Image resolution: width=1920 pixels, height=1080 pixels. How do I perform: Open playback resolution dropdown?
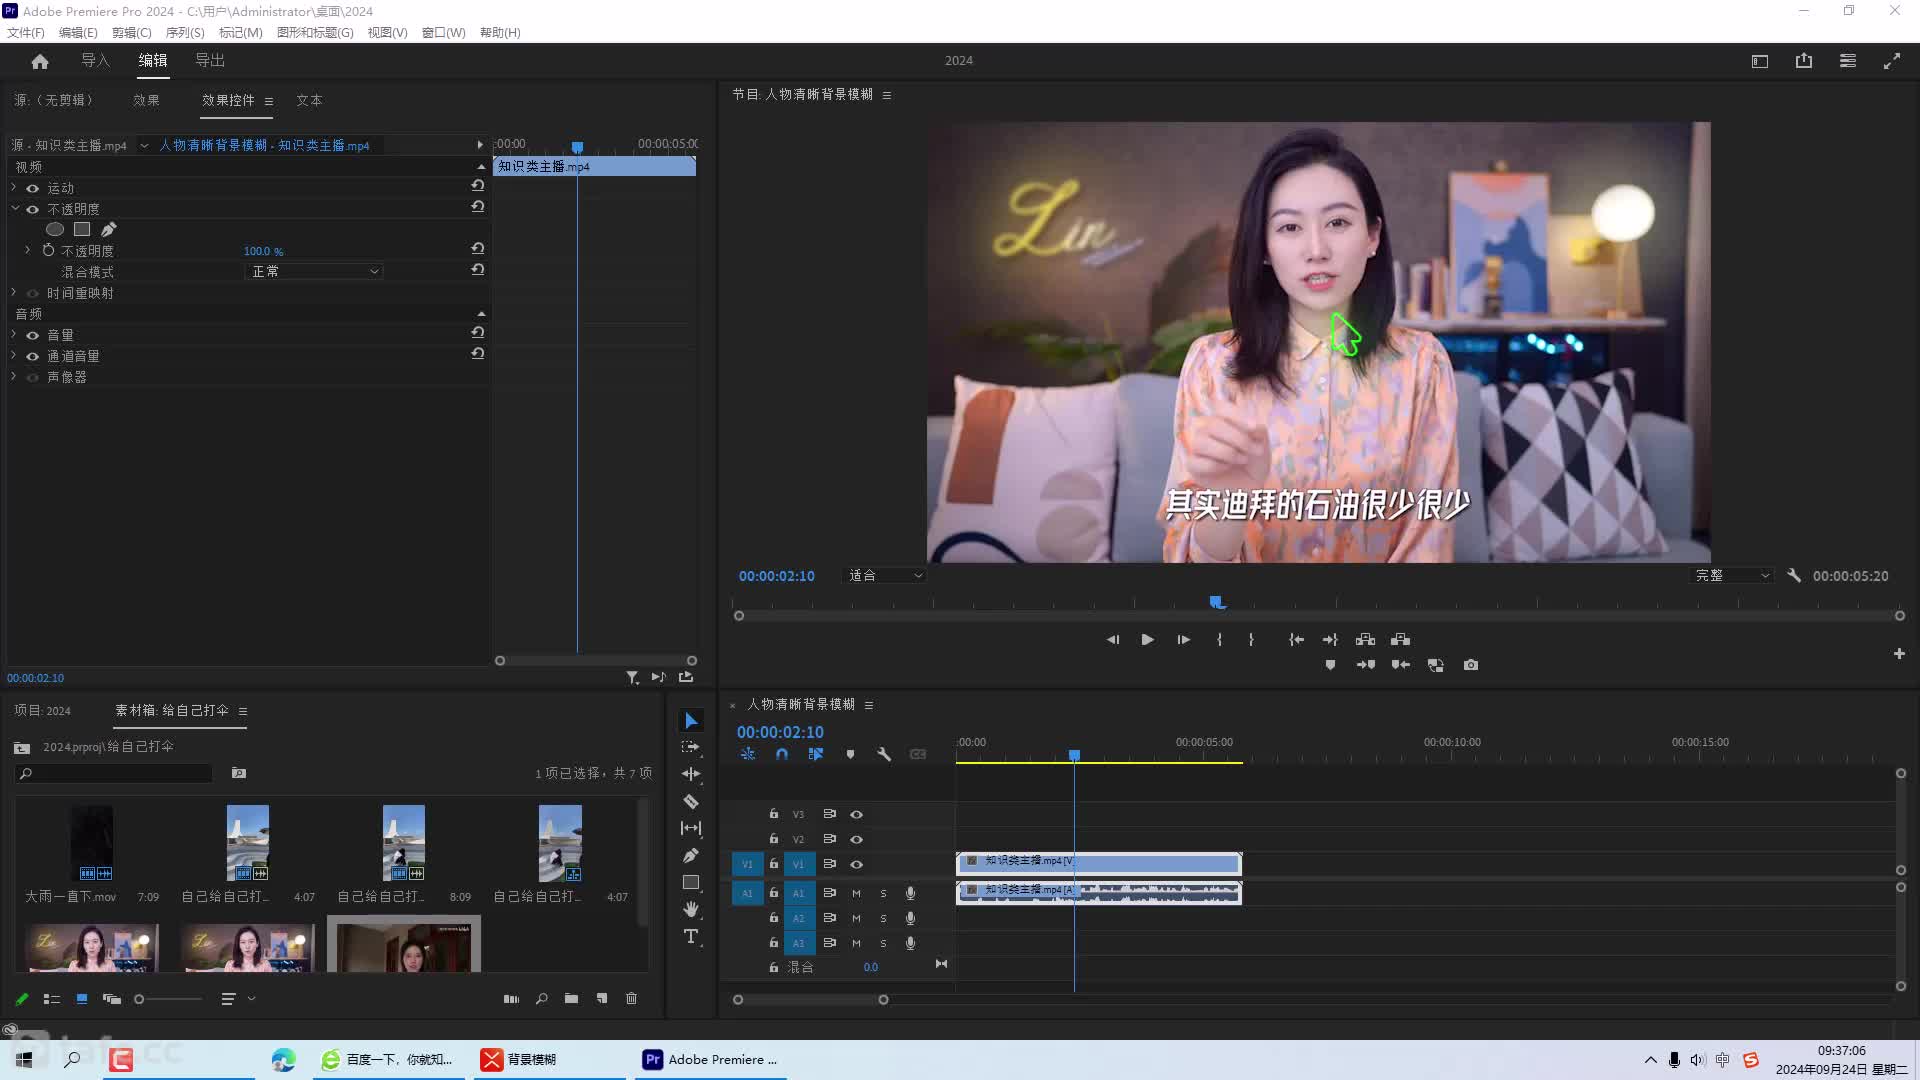(1733, 576)
